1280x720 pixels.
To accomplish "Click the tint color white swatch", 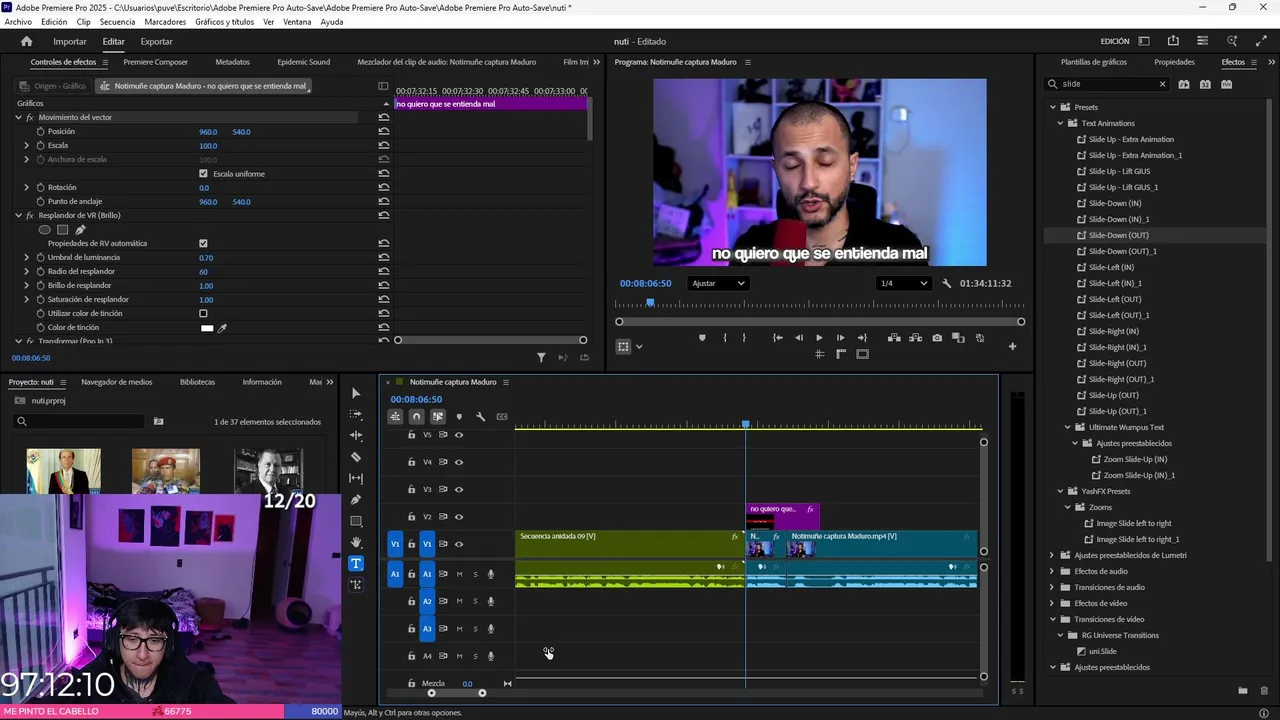I will click(207, 328).
